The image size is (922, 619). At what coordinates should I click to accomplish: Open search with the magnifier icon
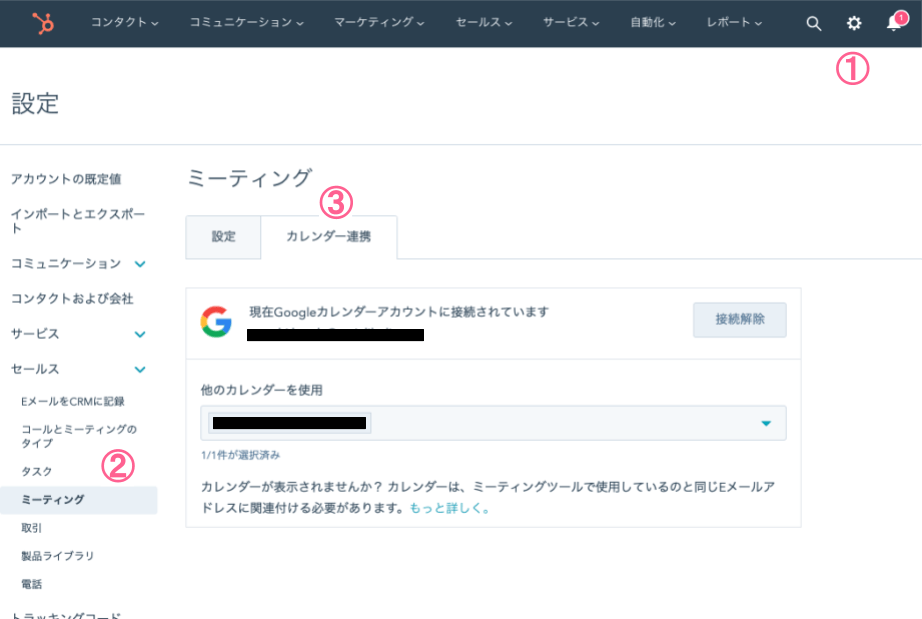[x=814, y=23]
